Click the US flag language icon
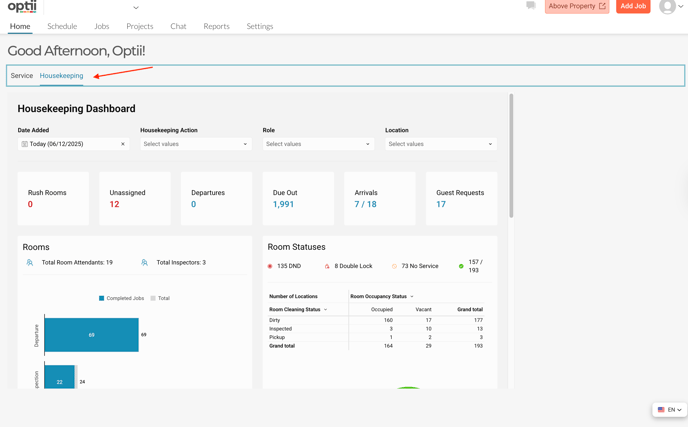Viewport: 688px width, 427px height. click(661, 409)
